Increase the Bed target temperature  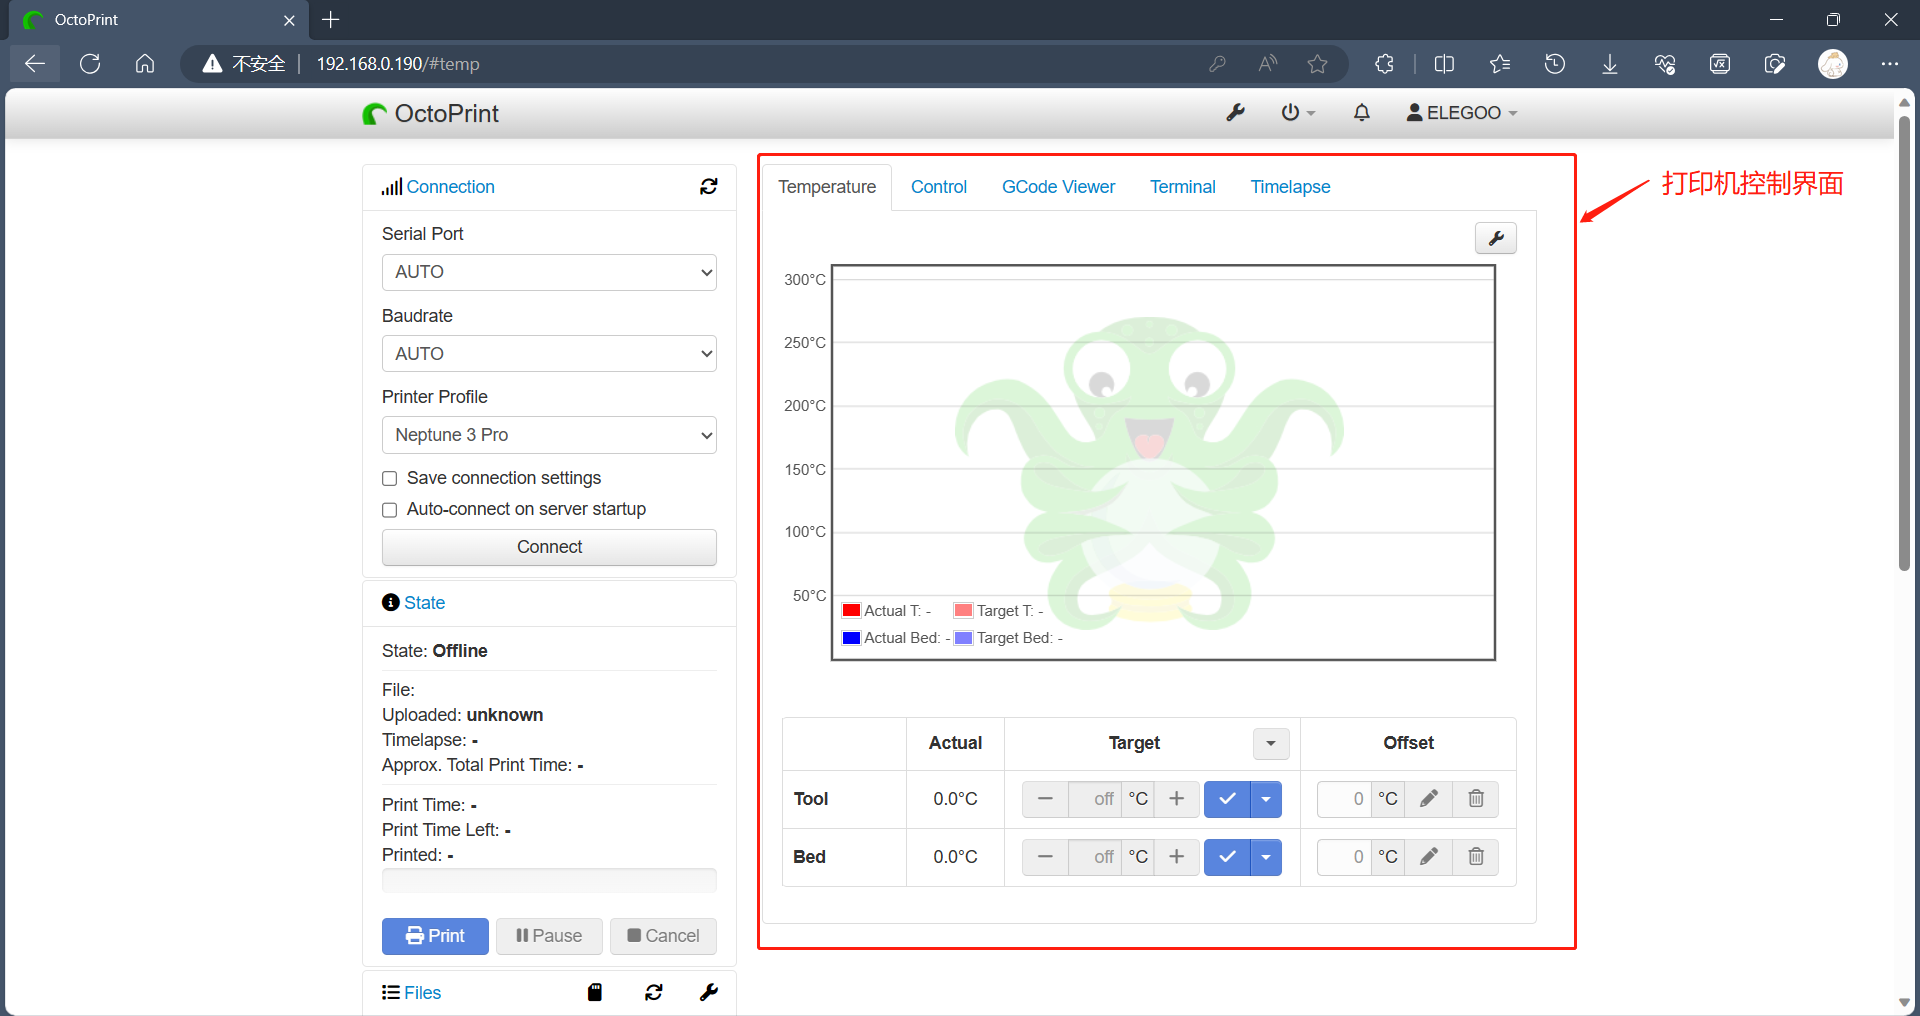(x=1177, y=857)
